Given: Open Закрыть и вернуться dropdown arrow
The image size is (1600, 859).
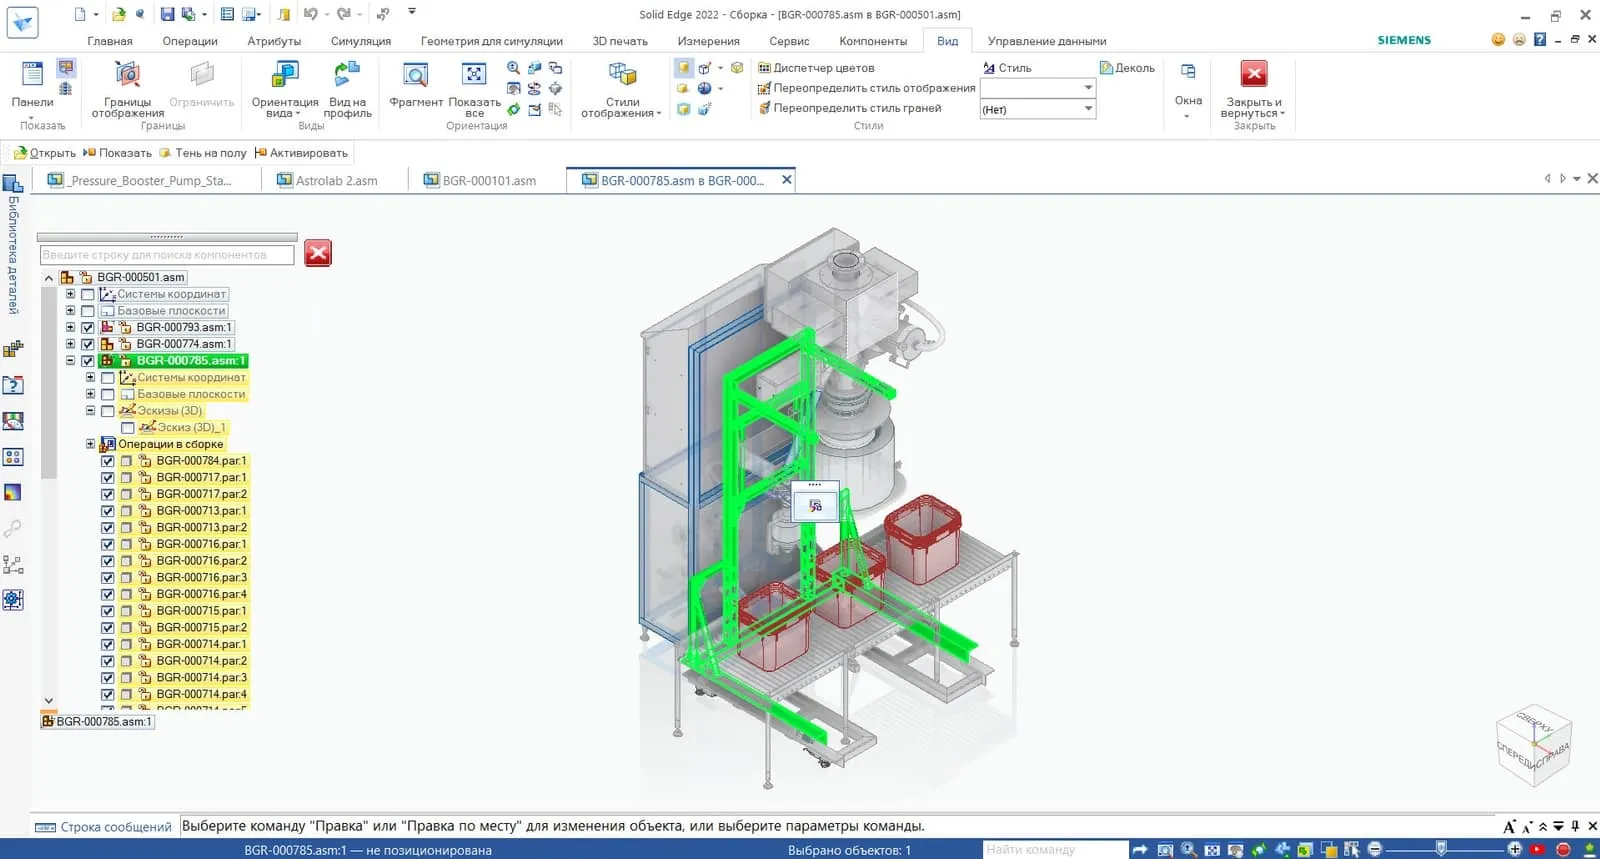Looking at the screenshot, I should 1282,114.
